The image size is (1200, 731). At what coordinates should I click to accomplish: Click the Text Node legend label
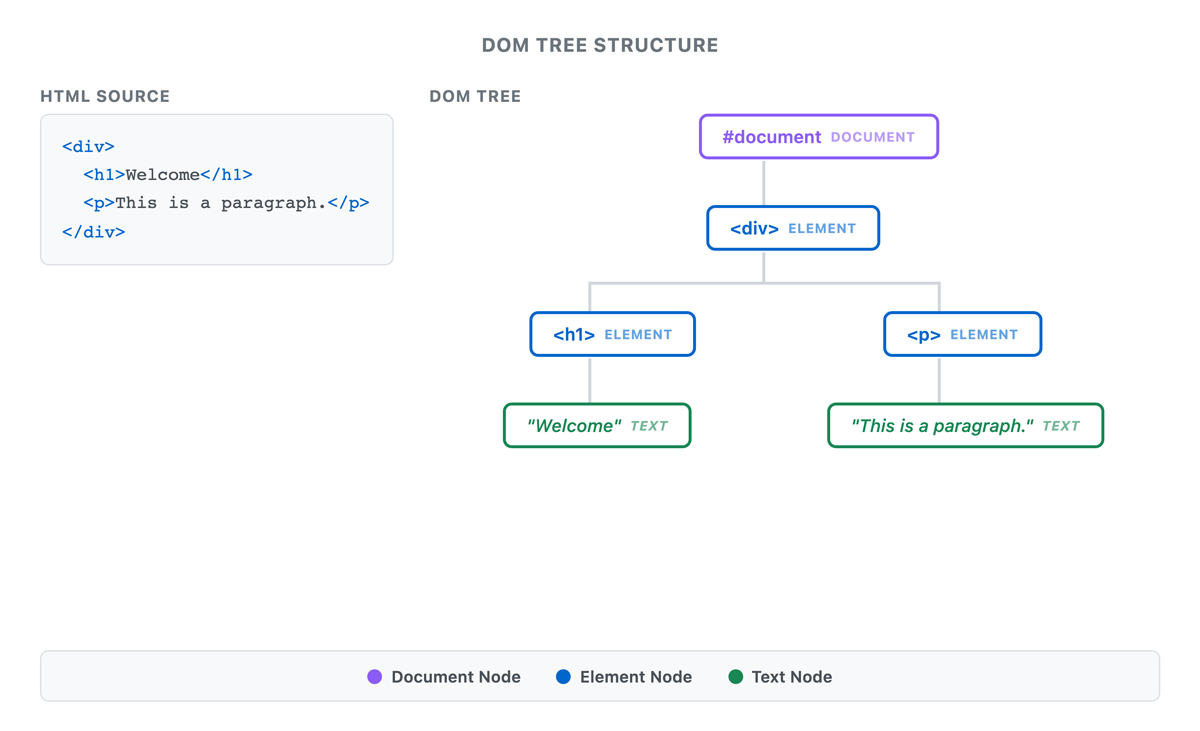pyautogui.click(x=792, y=677)
